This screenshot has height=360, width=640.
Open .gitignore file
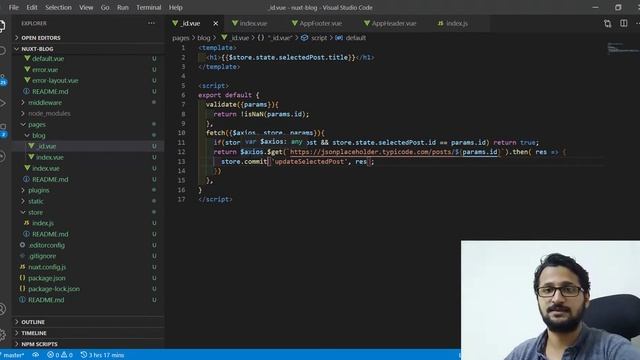pos(42,256)
